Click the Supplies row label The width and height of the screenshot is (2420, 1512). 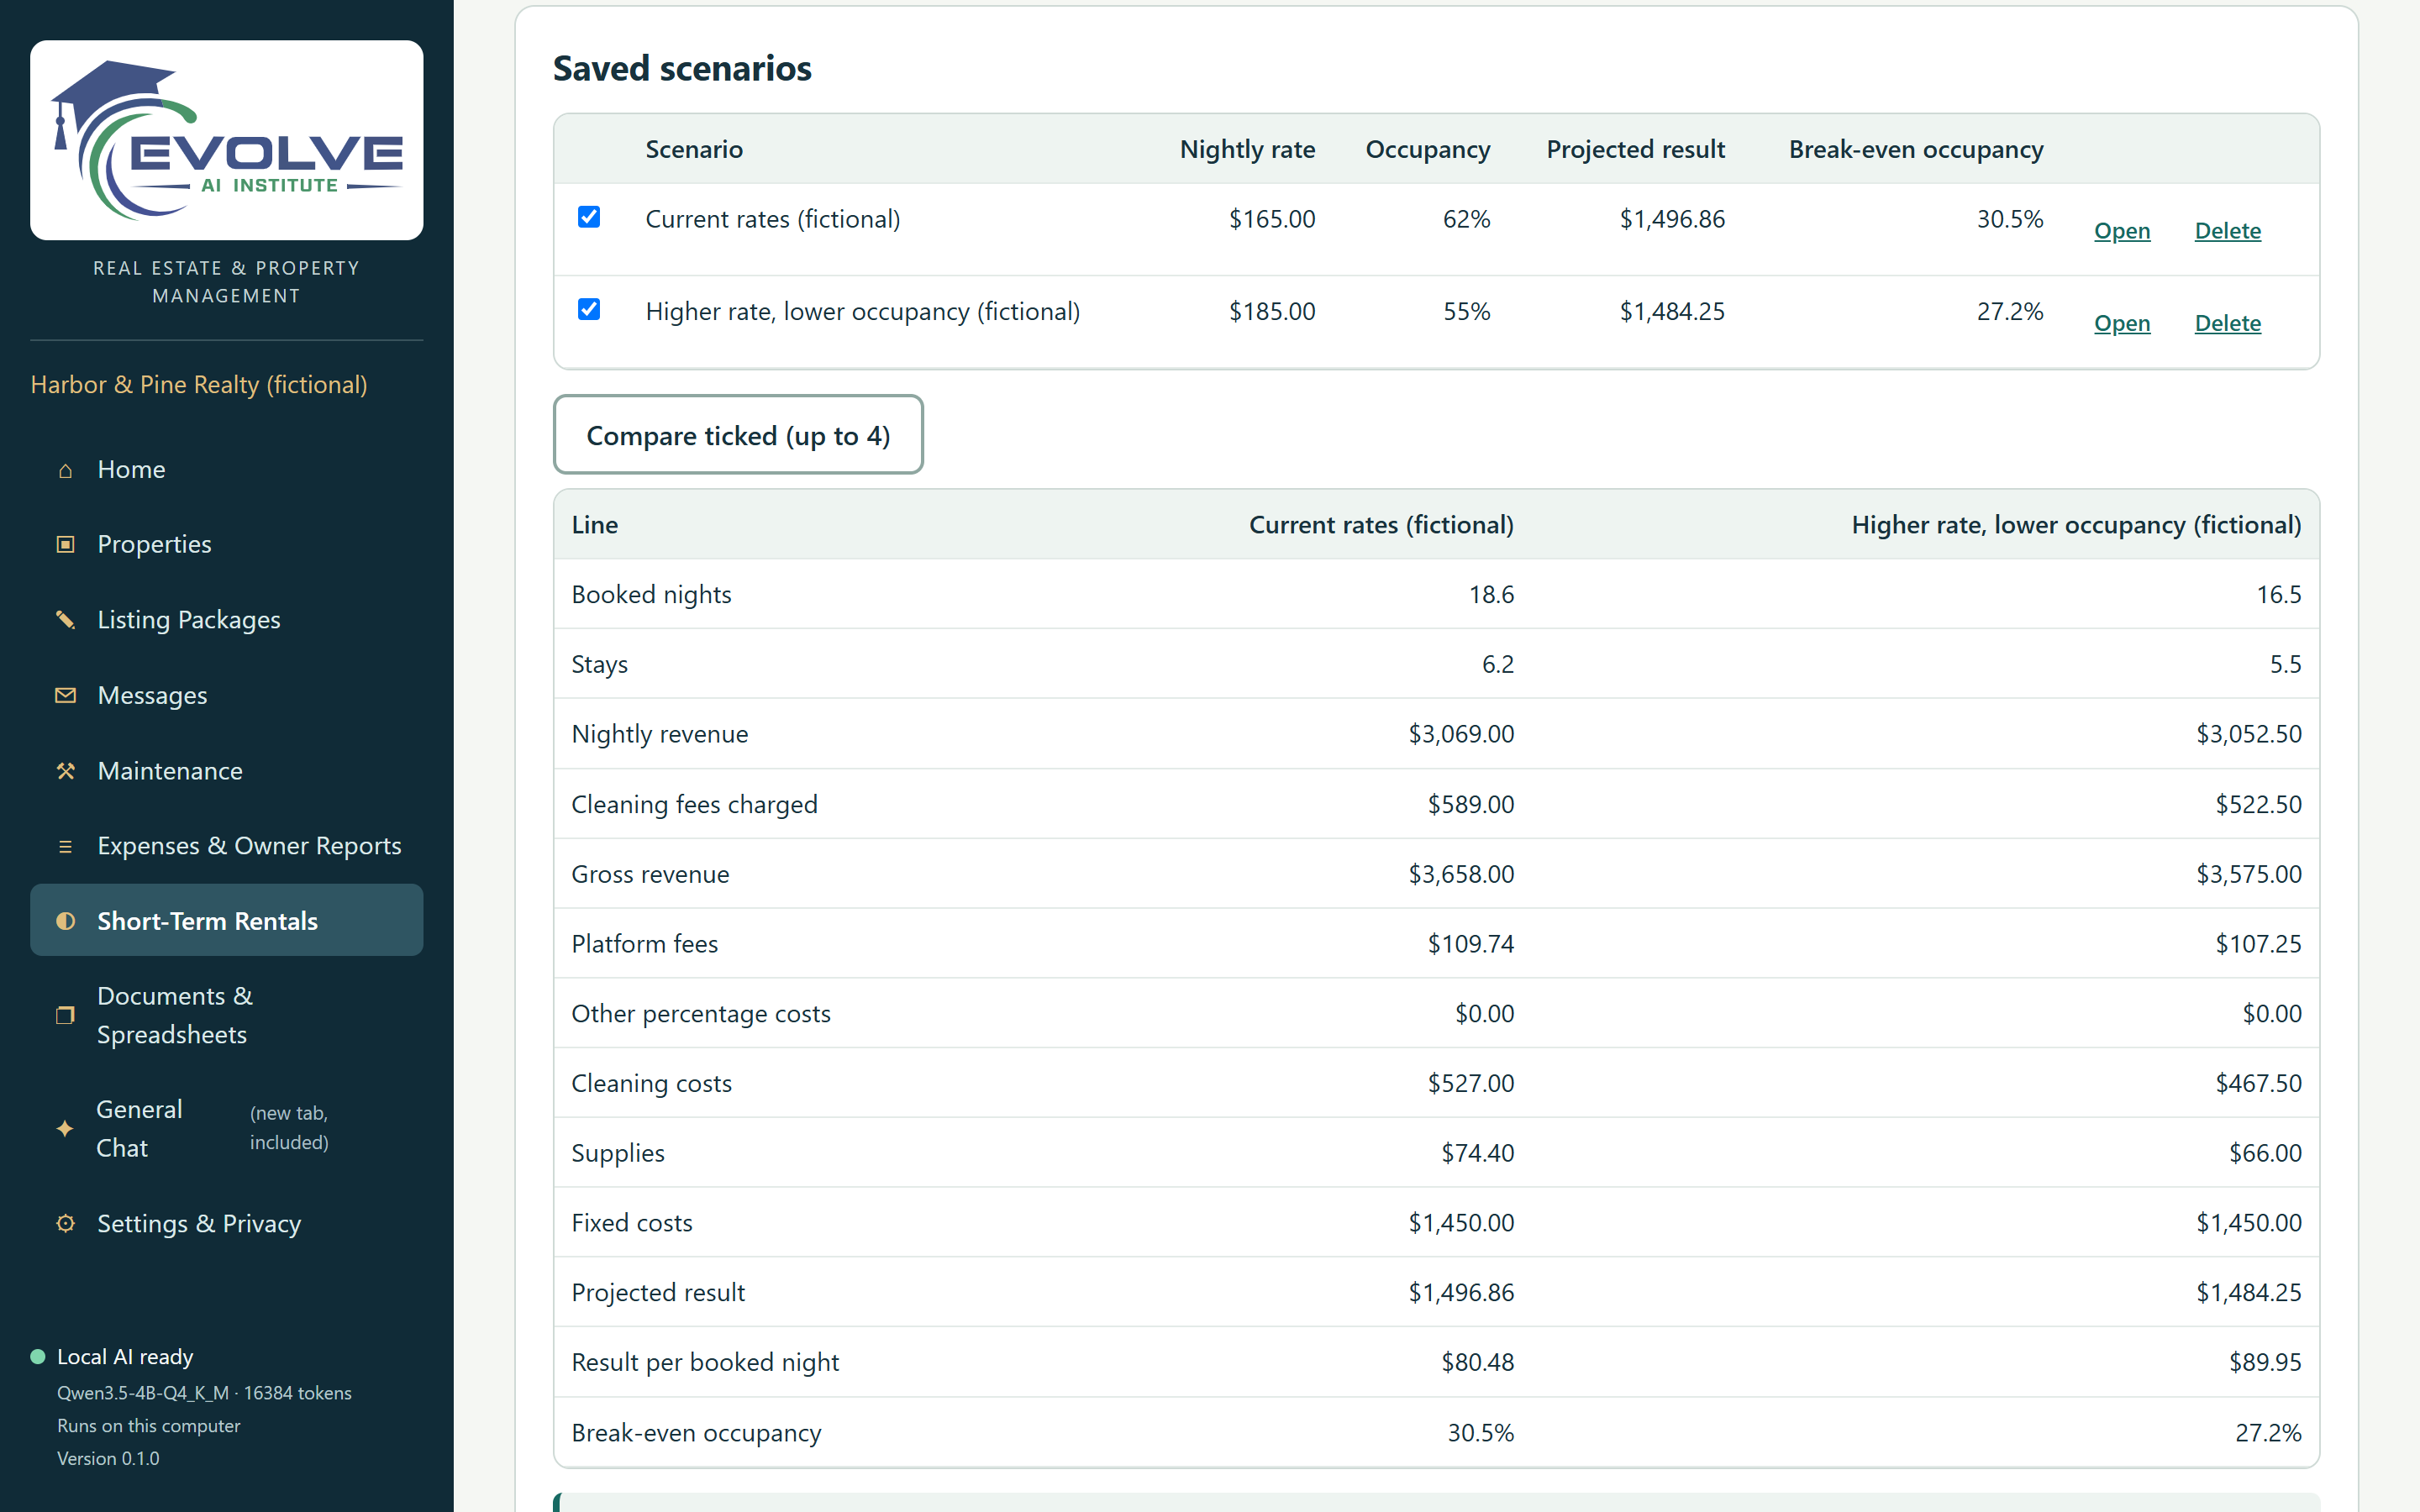(x=617, y=1154)
